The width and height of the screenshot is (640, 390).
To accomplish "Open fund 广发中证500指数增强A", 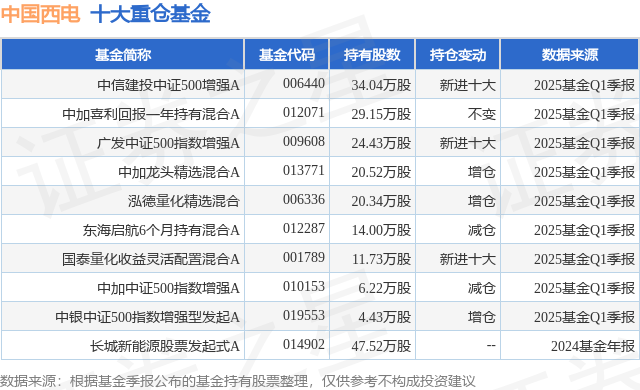I will pos(168,143).
